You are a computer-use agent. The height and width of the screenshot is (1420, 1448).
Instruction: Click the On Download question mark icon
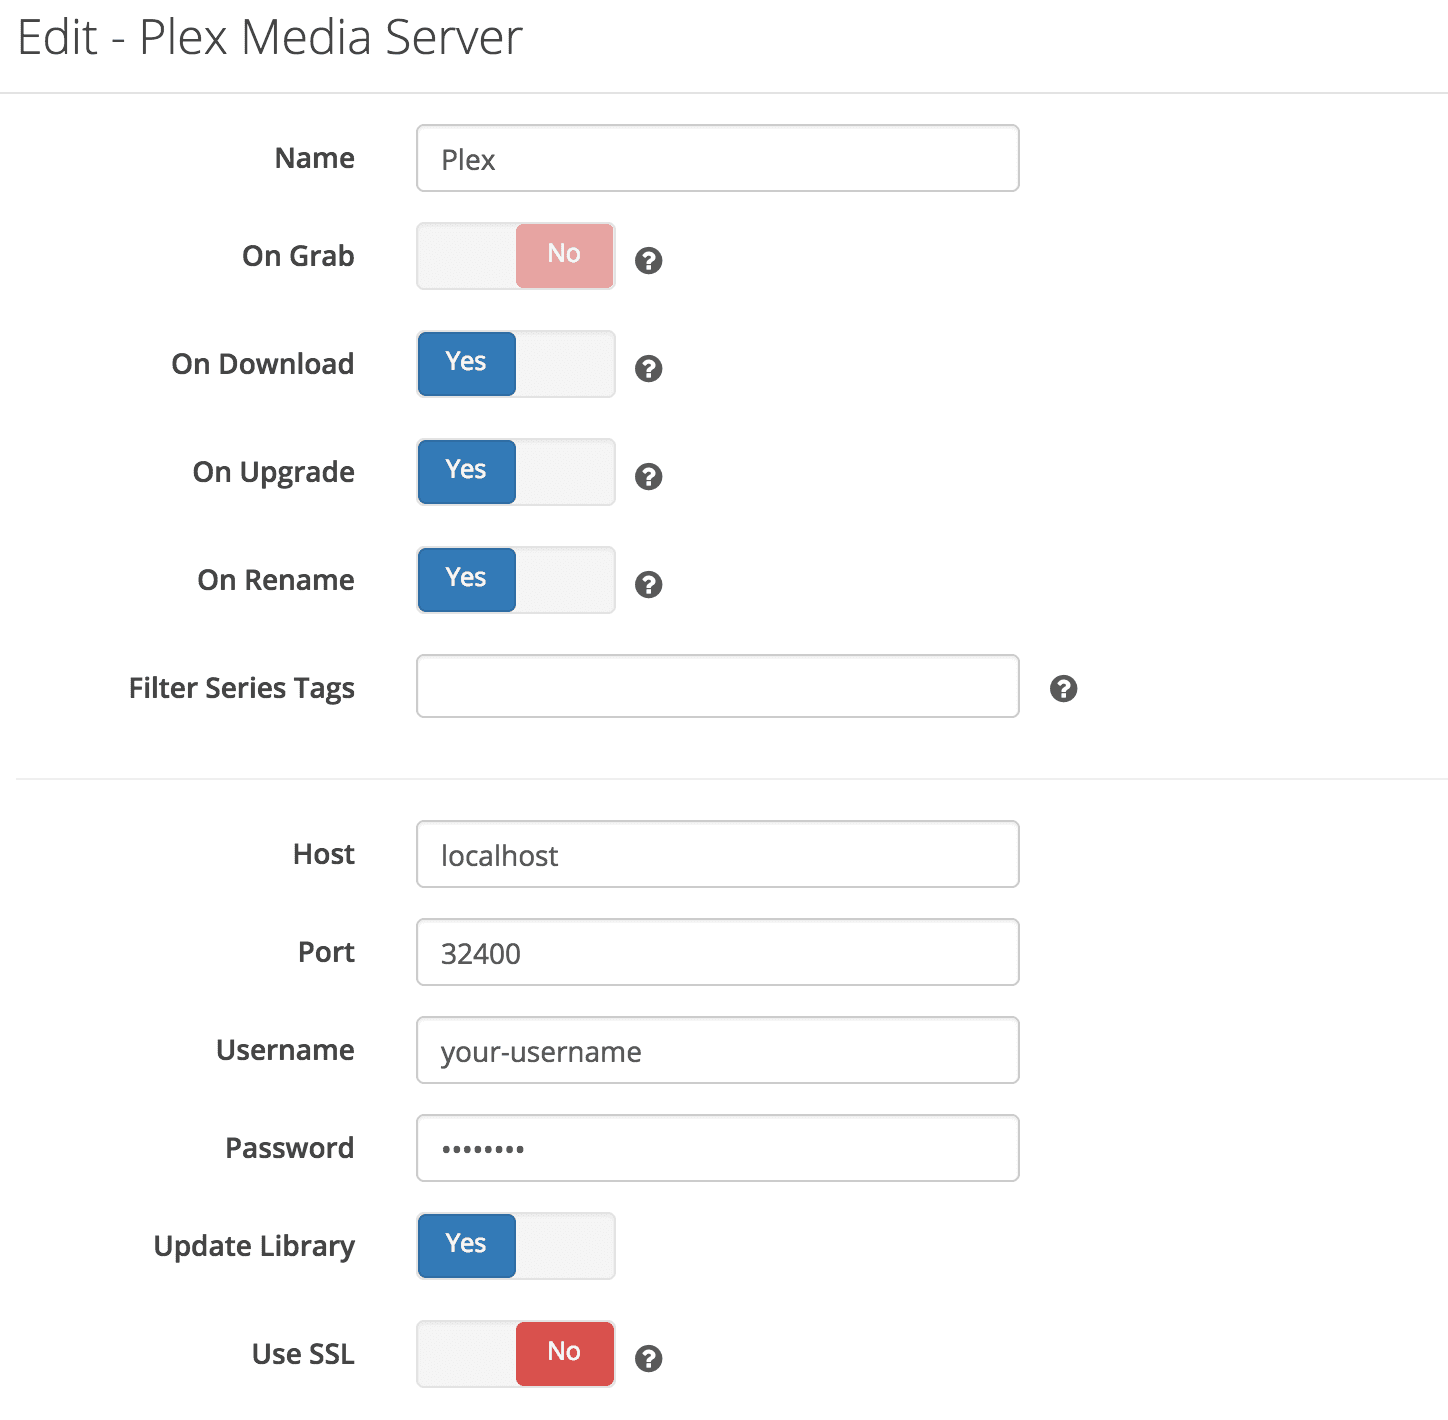648,370
